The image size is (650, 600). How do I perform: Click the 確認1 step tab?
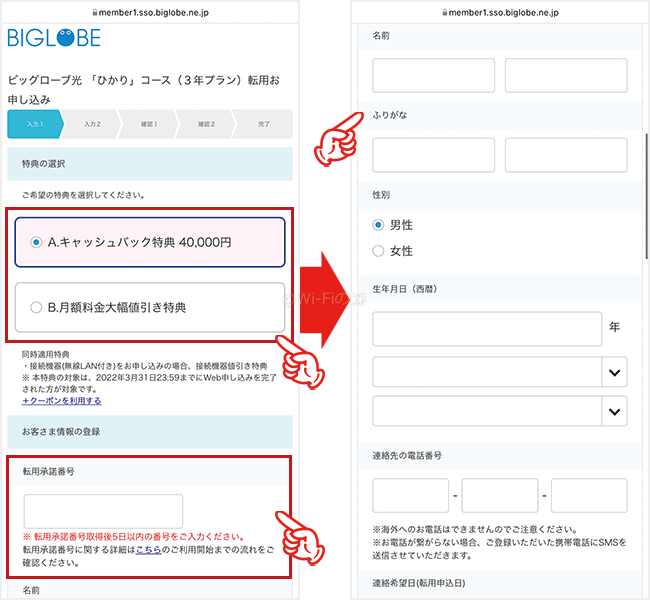pos(149,124)
